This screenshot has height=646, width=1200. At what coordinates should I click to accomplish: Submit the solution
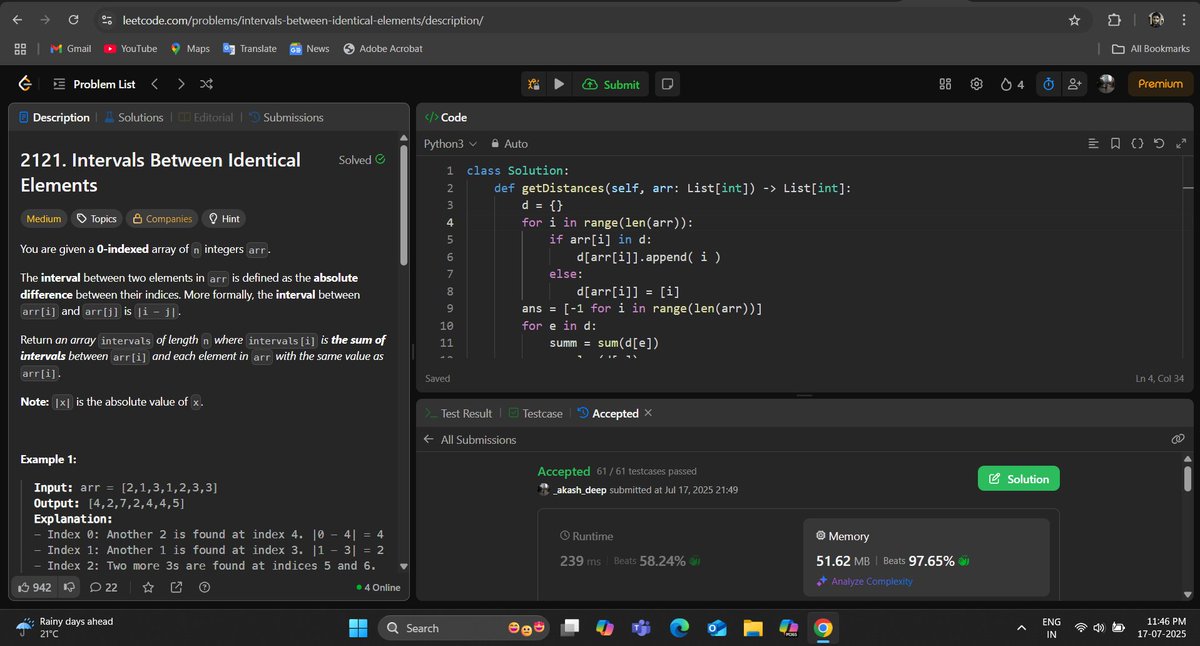610,84
